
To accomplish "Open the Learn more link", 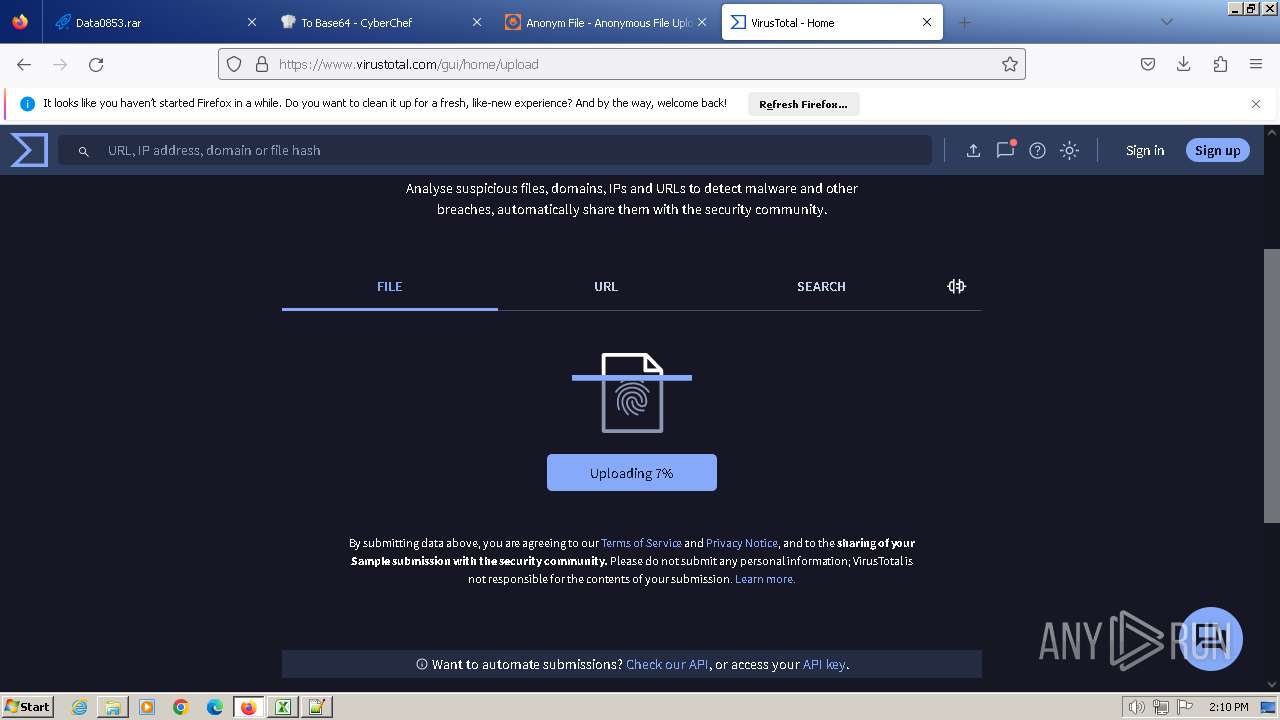I will [x=765, y=579].
